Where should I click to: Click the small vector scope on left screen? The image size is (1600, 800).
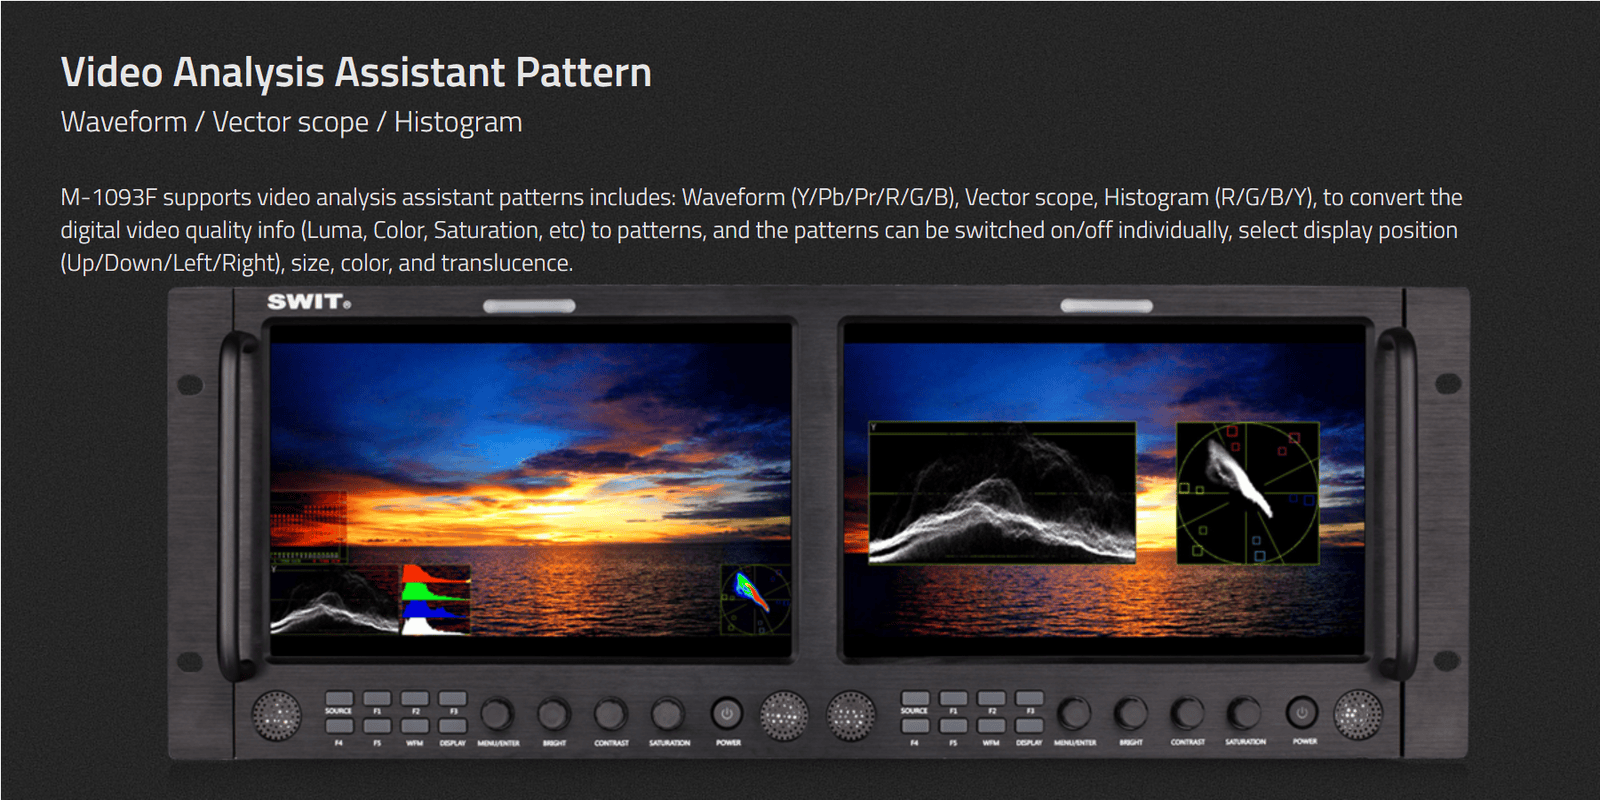(755, 600)
